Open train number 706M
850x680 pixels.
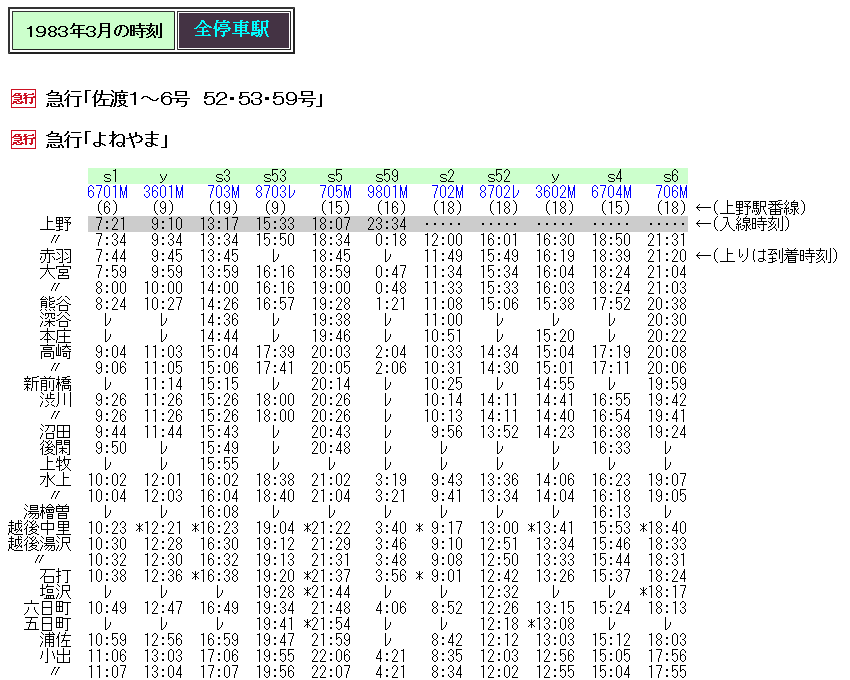pyautogui.click(x=671, y=192)
